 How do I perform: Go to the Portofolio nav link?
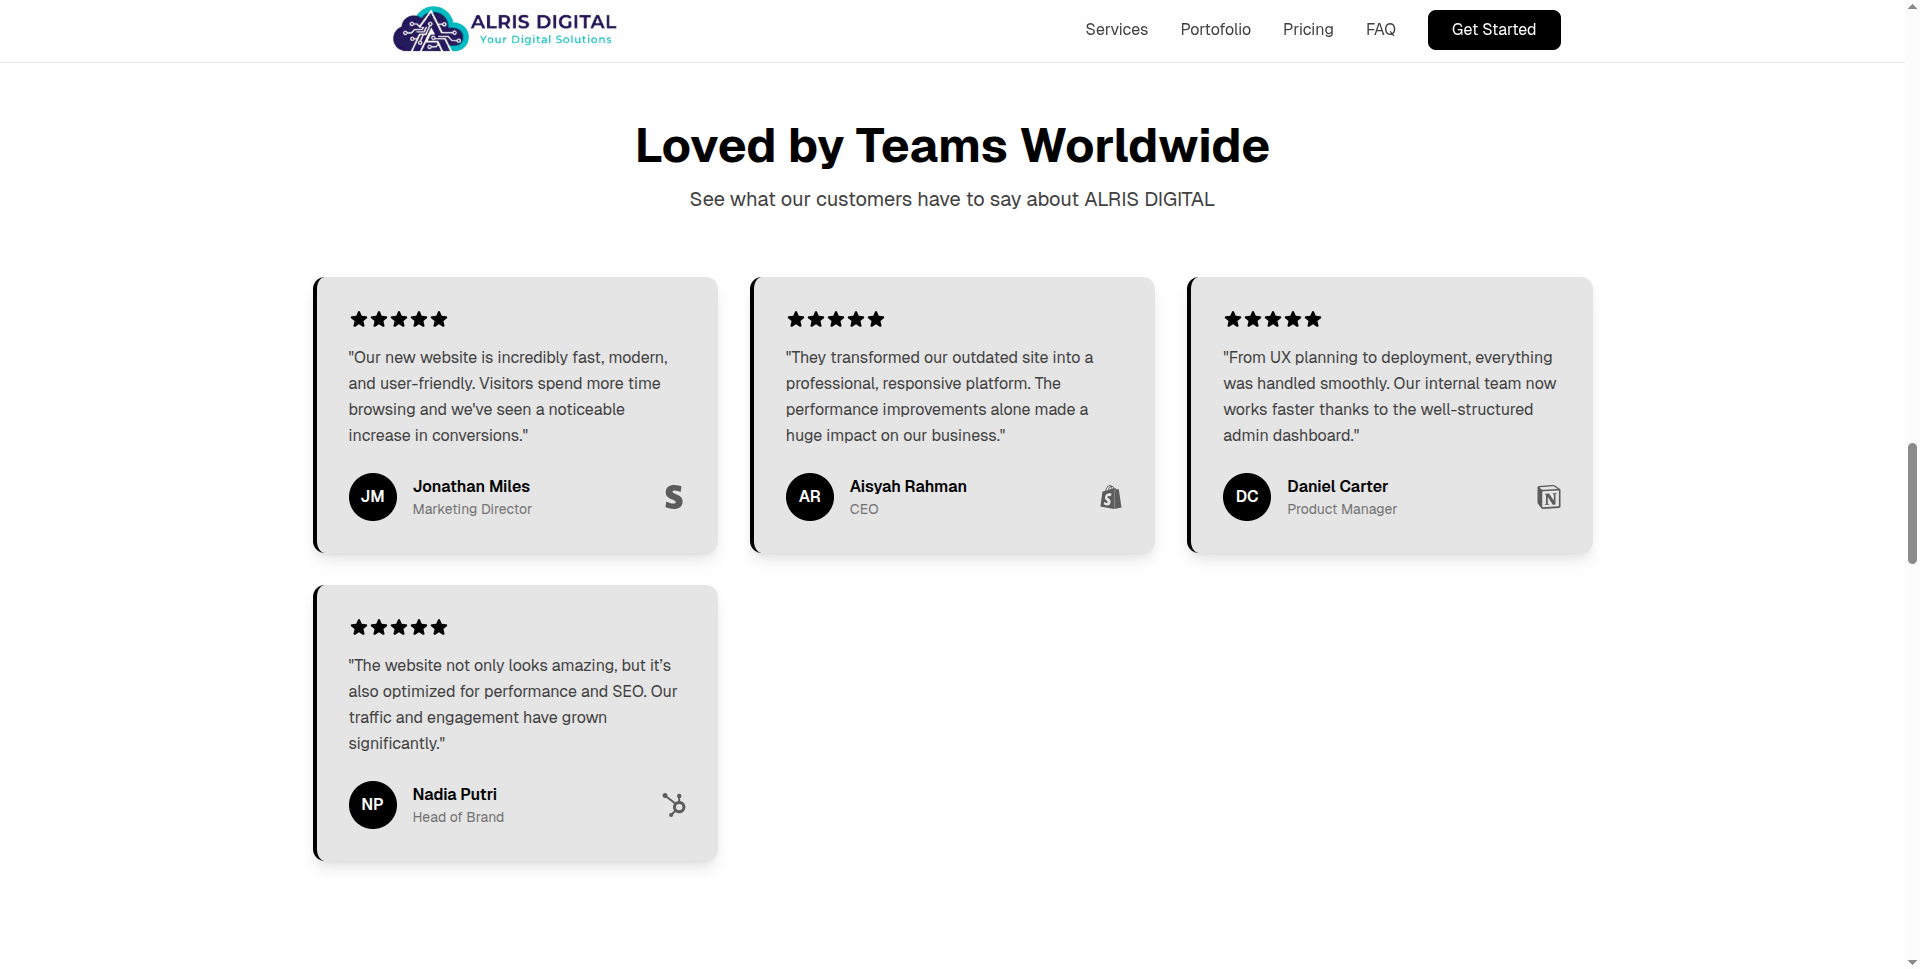coord(1215,30)
